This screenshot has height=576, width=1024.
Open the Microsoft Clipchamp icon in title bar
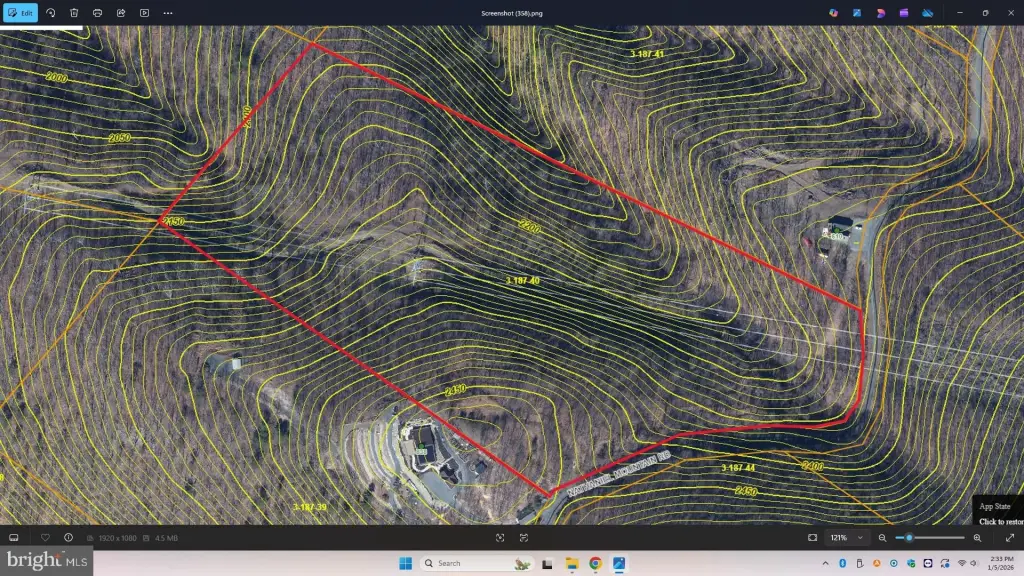(x=904, y=13)
